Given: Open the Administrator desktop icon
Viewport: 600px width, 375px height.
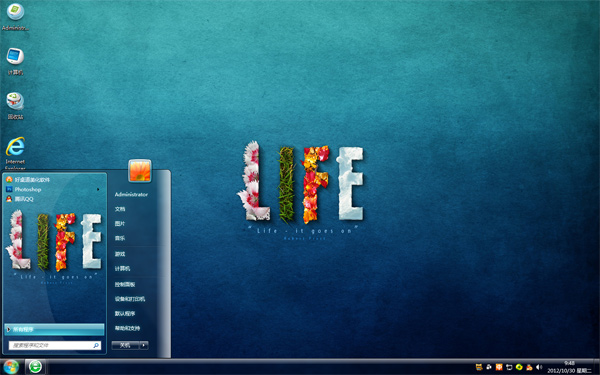Looking at the screenshot, I should pyautogui.click(x=15, y=16).
